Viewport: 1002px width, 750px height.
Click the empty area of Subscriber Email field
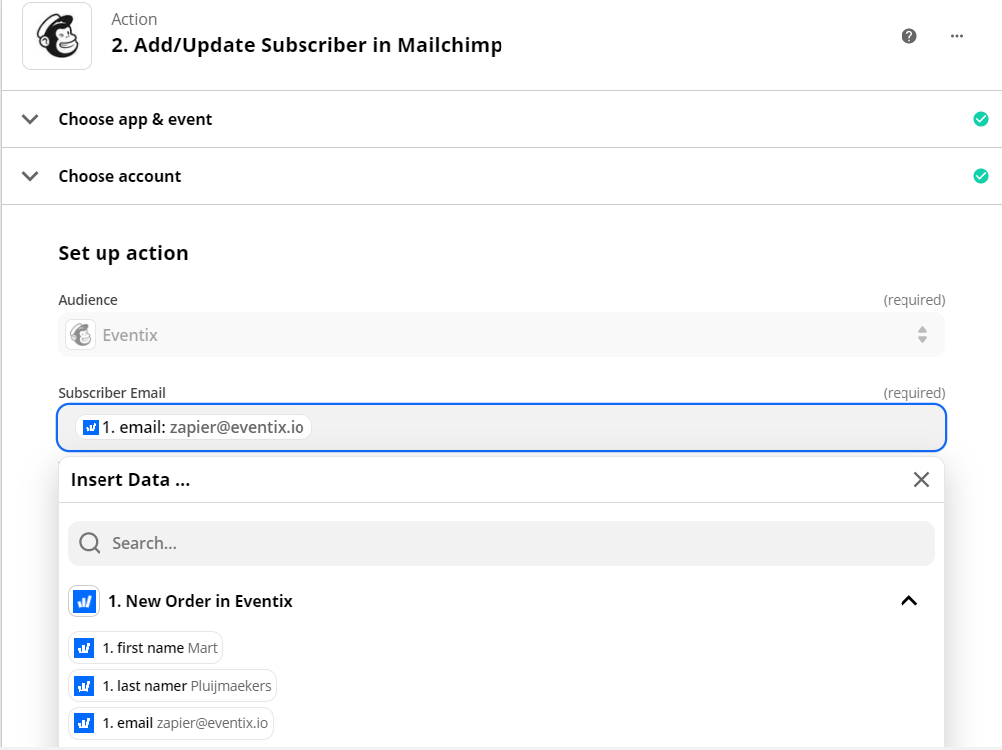coord(626,427)
